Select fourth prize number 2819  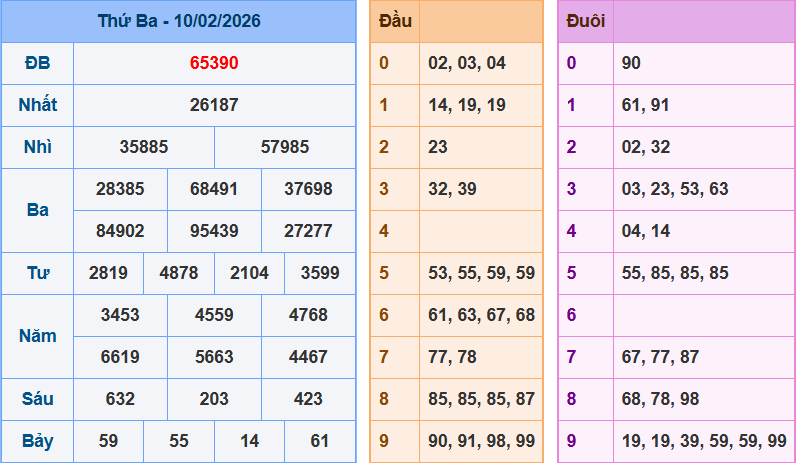108,273
